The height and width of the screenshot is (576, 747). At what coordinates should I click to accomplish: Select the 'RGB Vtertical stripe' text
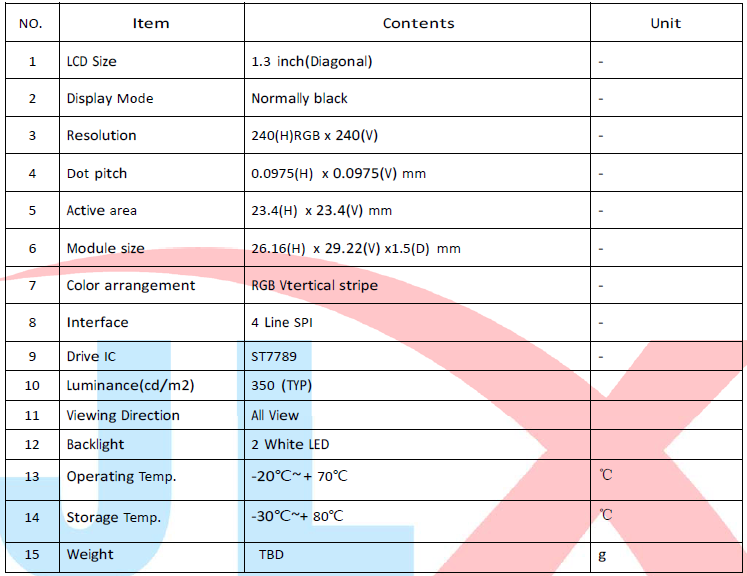tap(315, 285)
